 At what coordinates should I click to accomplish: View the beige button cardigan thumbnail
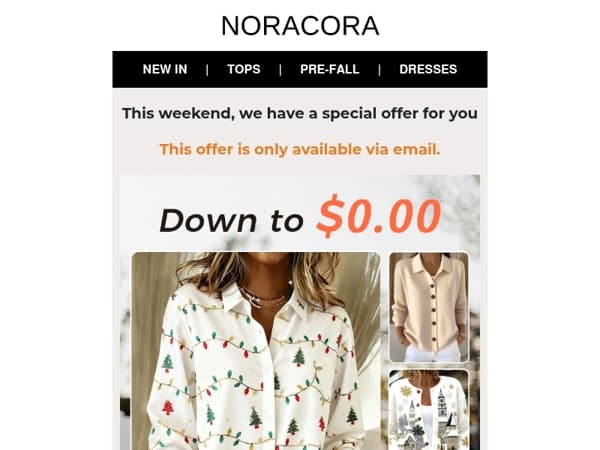429,307
